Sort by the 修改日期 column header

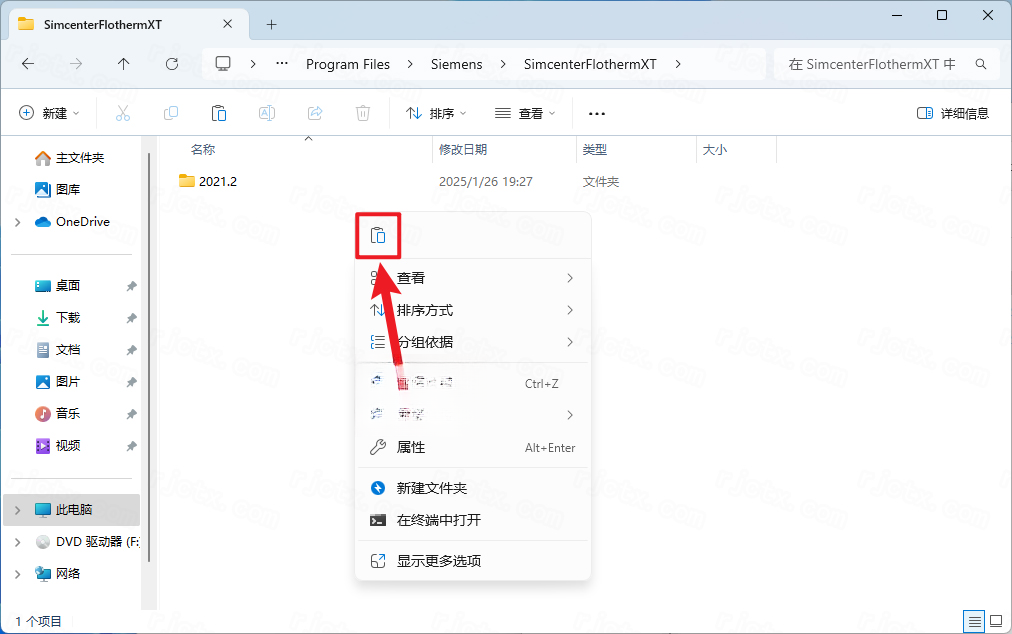[463, 150]
